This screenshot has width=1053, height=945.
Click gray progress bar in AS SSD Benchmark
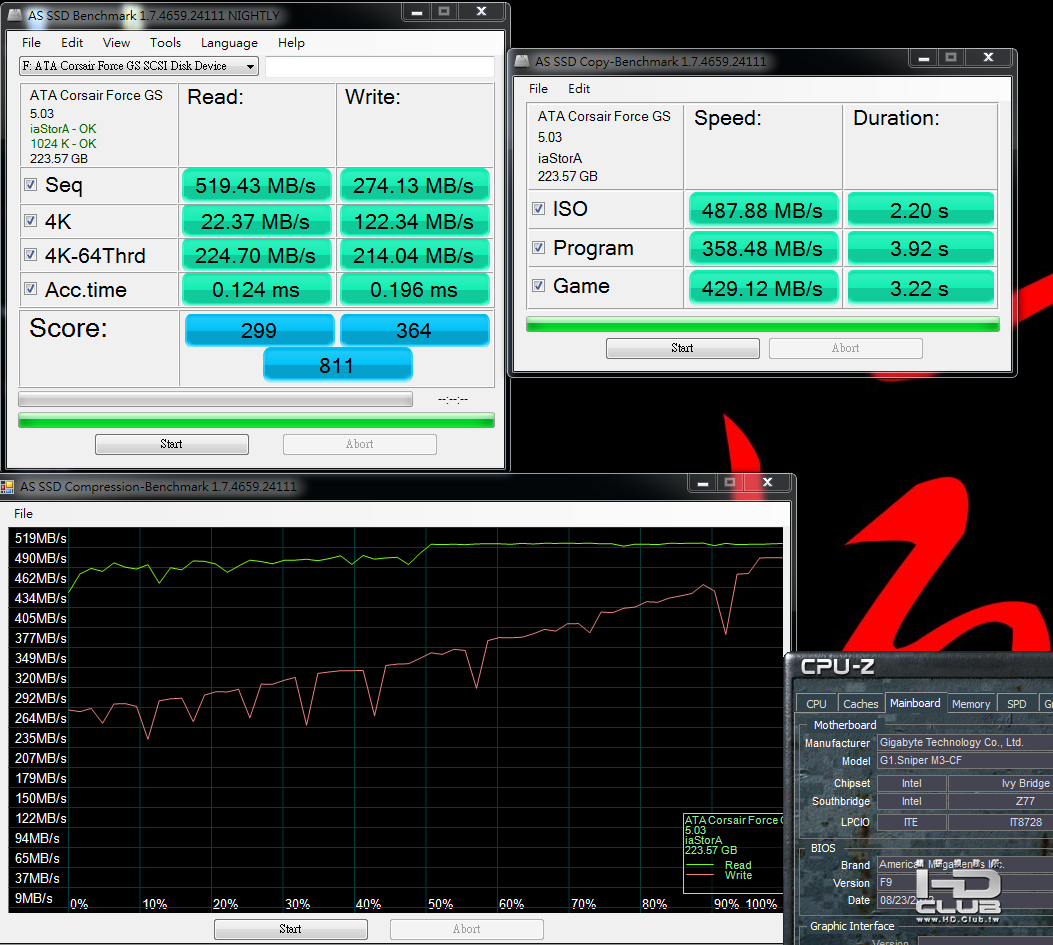coord(216,400)
